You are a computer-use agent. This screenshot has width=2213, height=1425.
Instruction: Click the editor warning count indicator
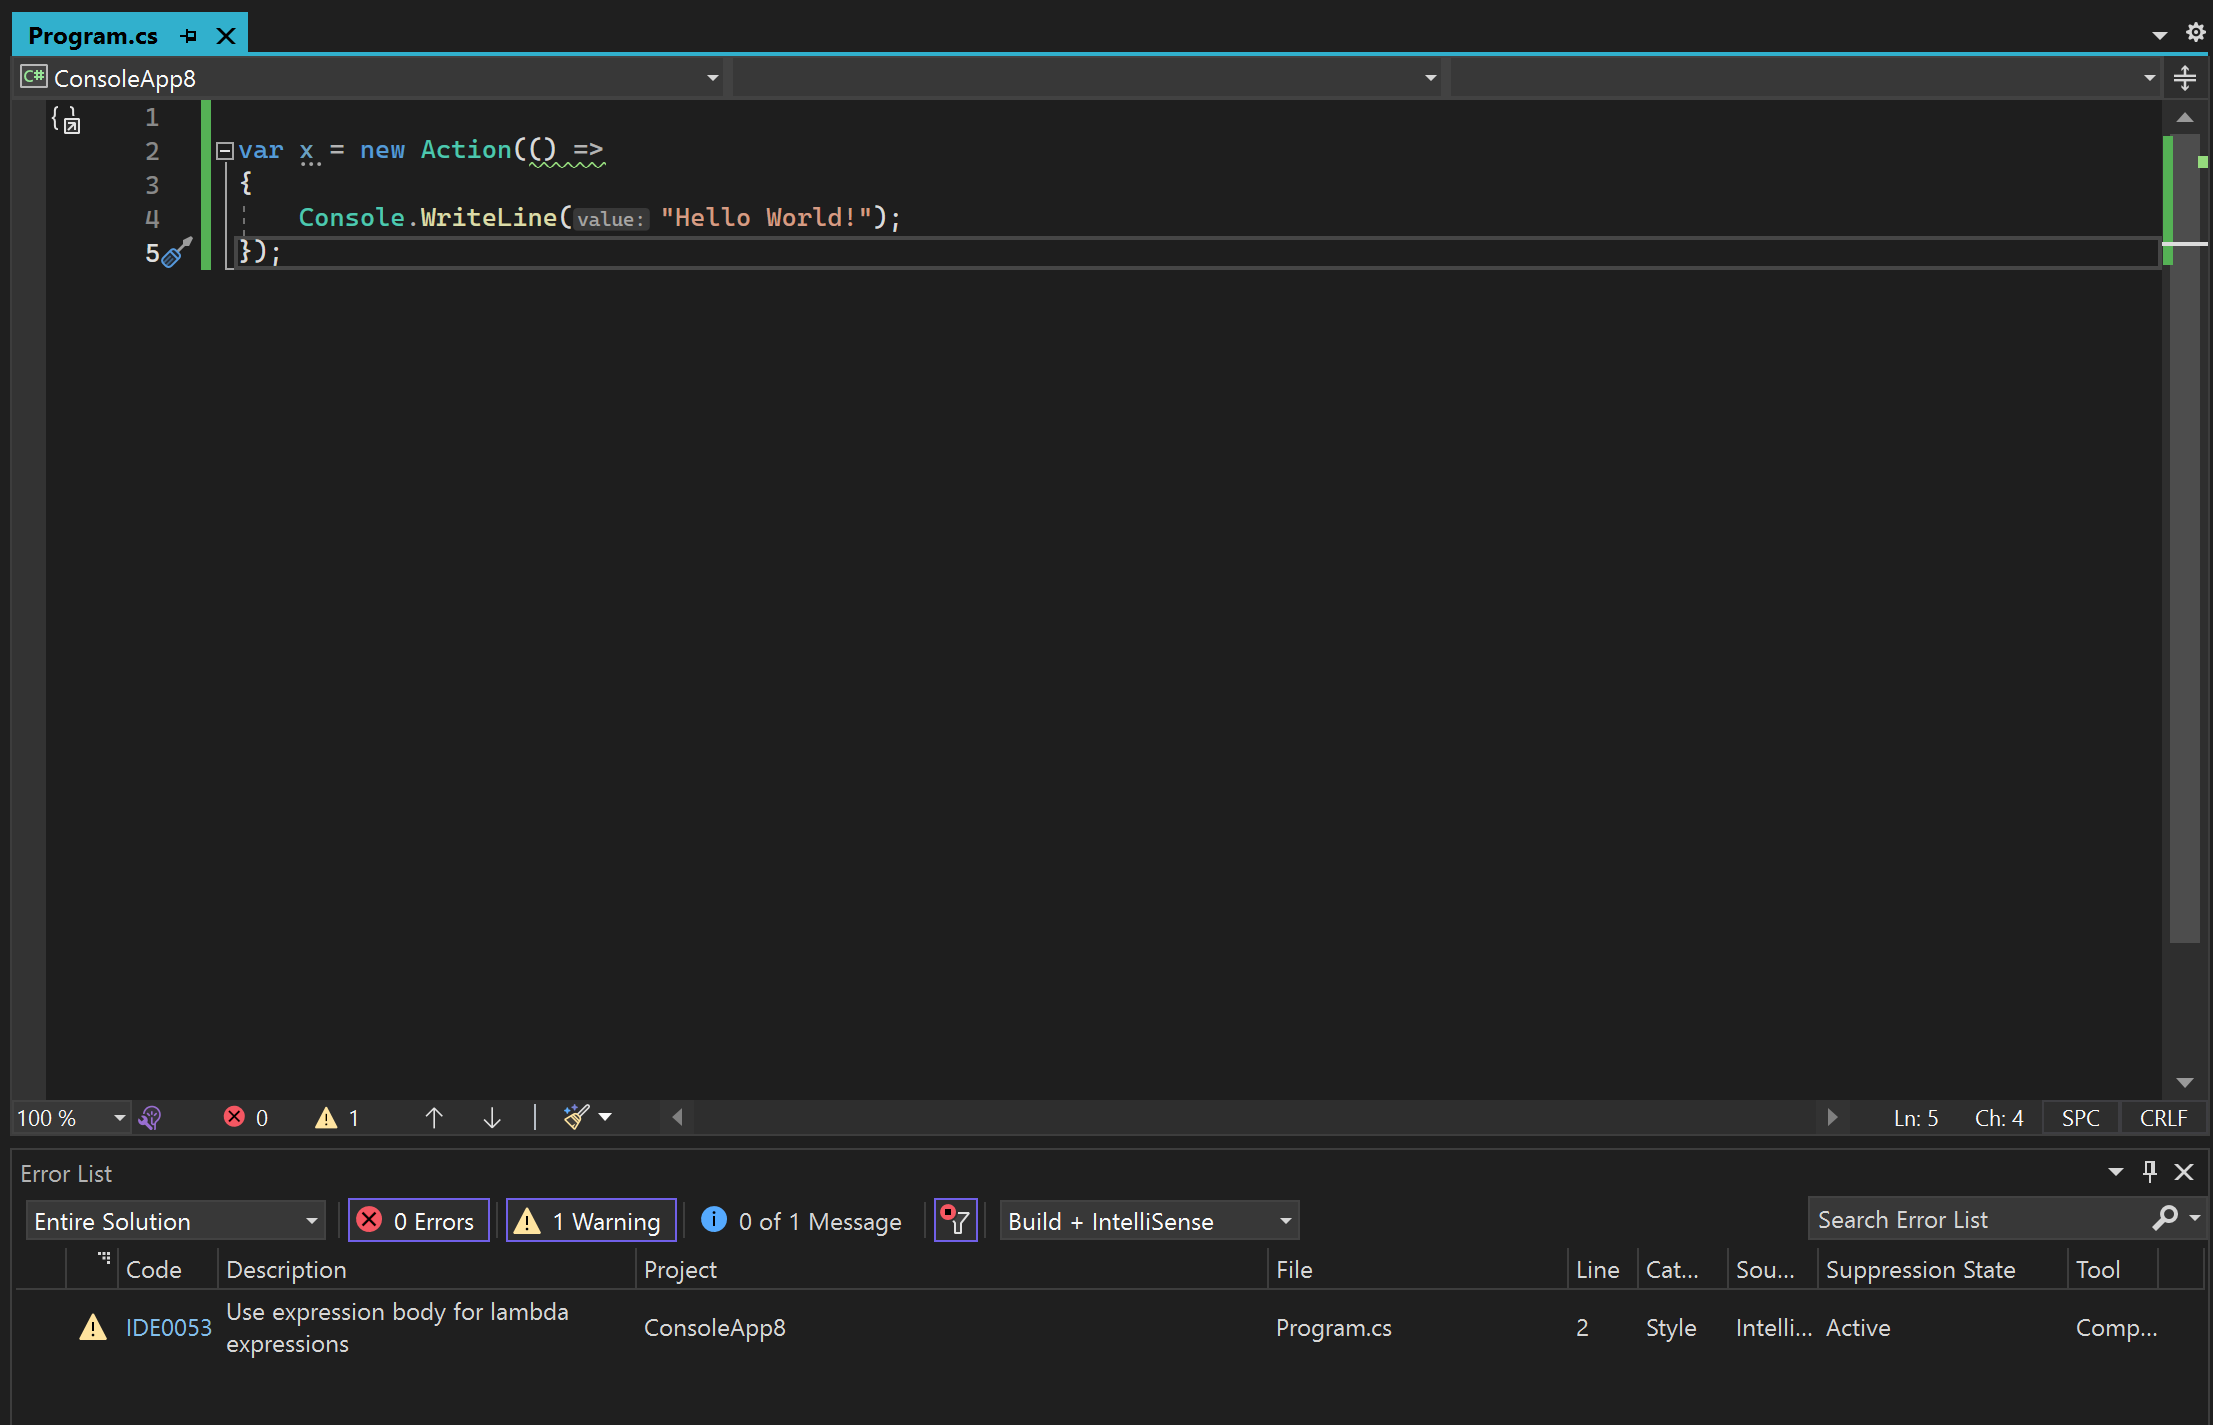tap(337, 1117)
